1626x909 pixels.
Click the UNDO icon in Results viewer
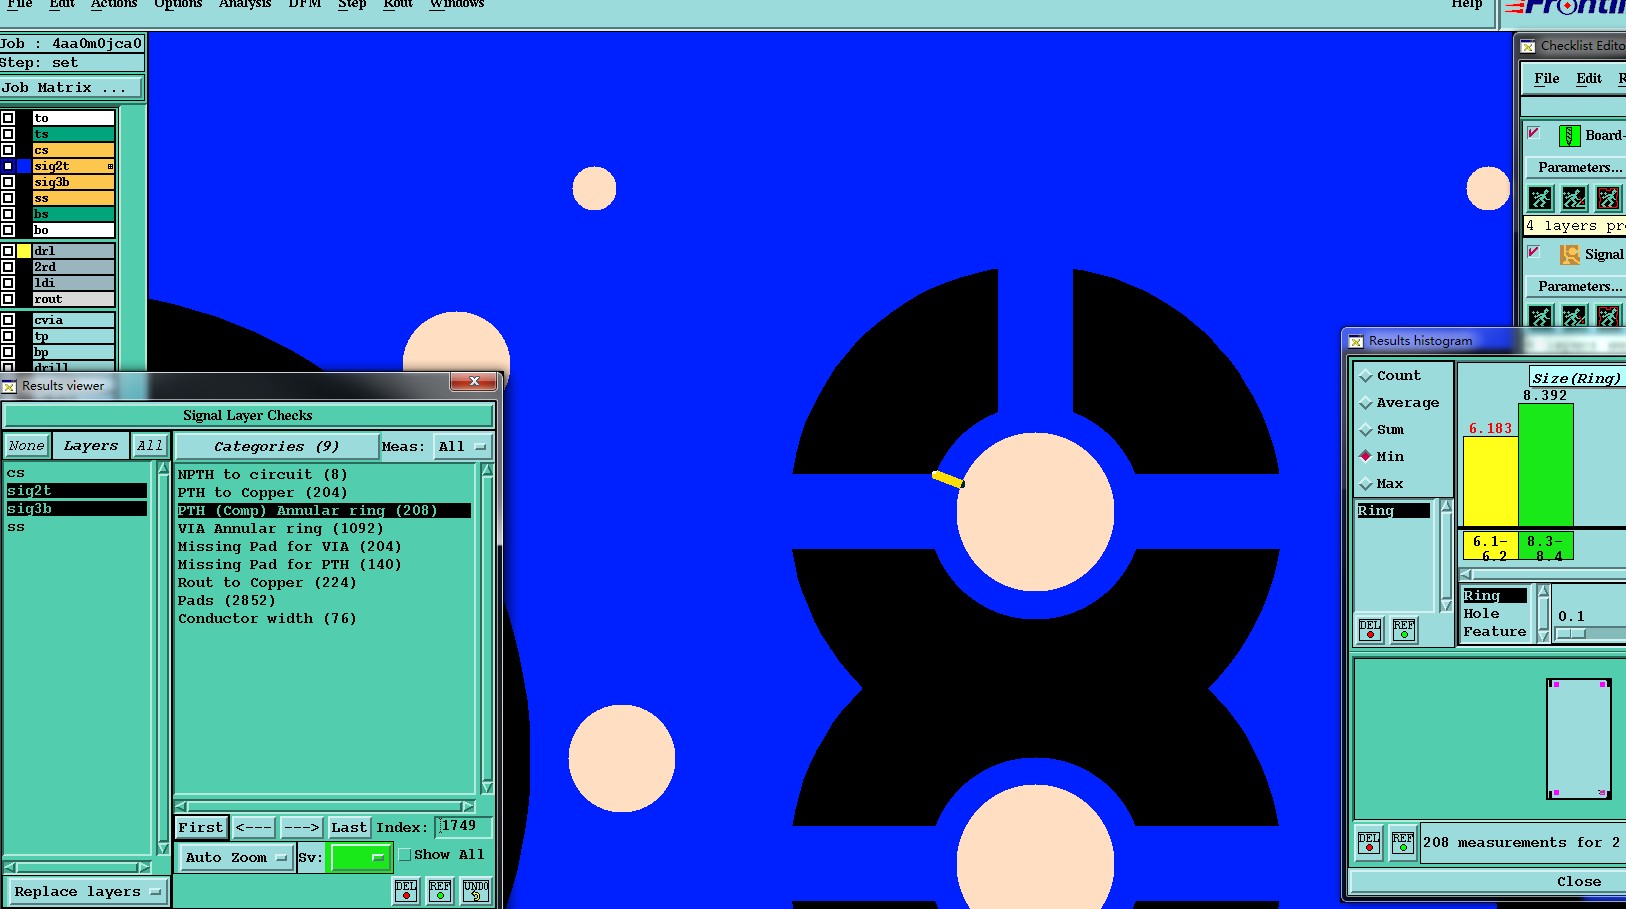tap(476, 890)
